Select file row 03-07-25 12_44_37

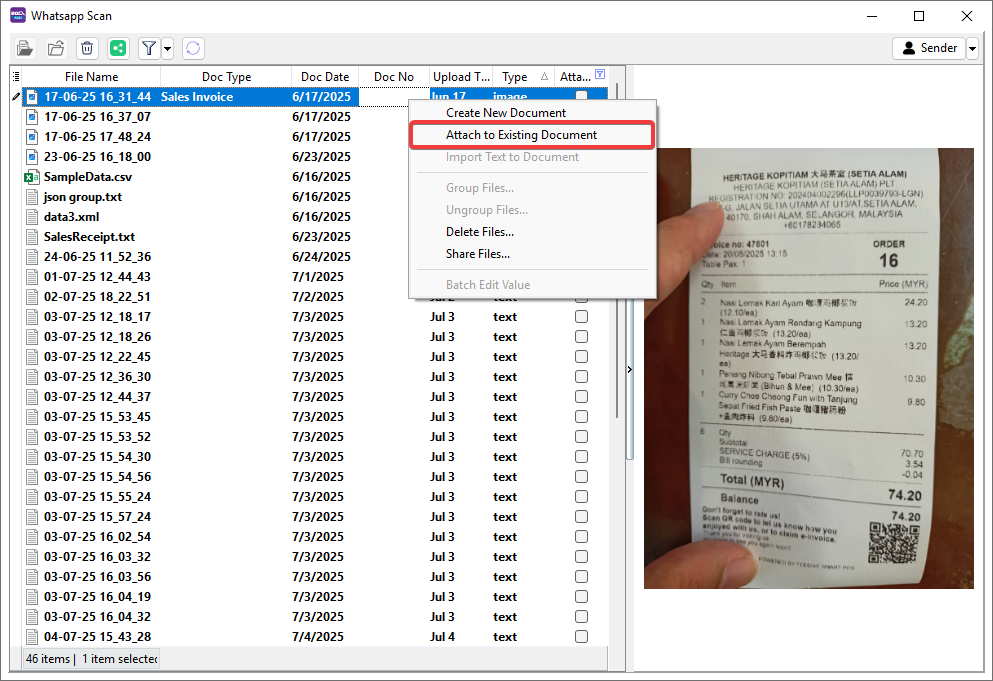click(x=315, y=397)
